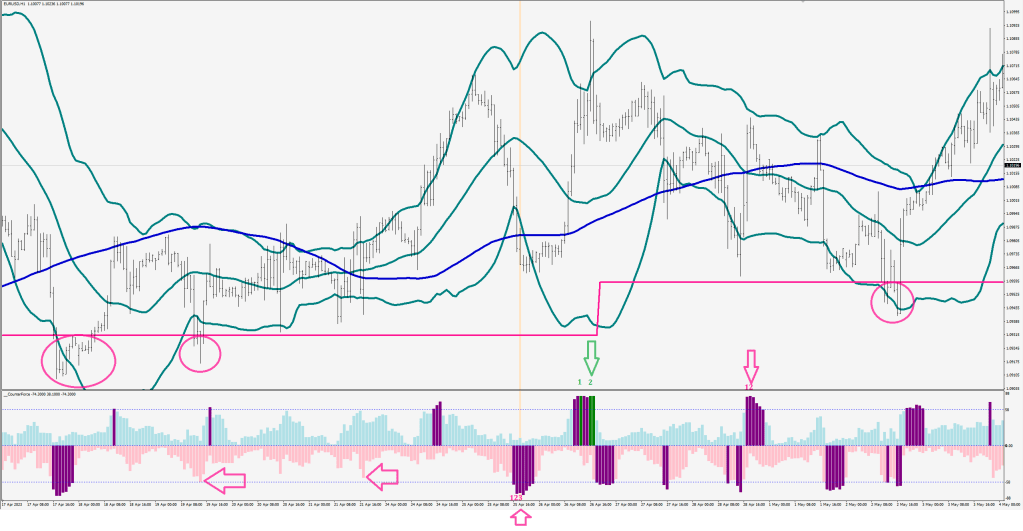Click the green number 2 label
Image resolution: width=1023 pixels, height=531 pixels.
[x=591, y=382]
